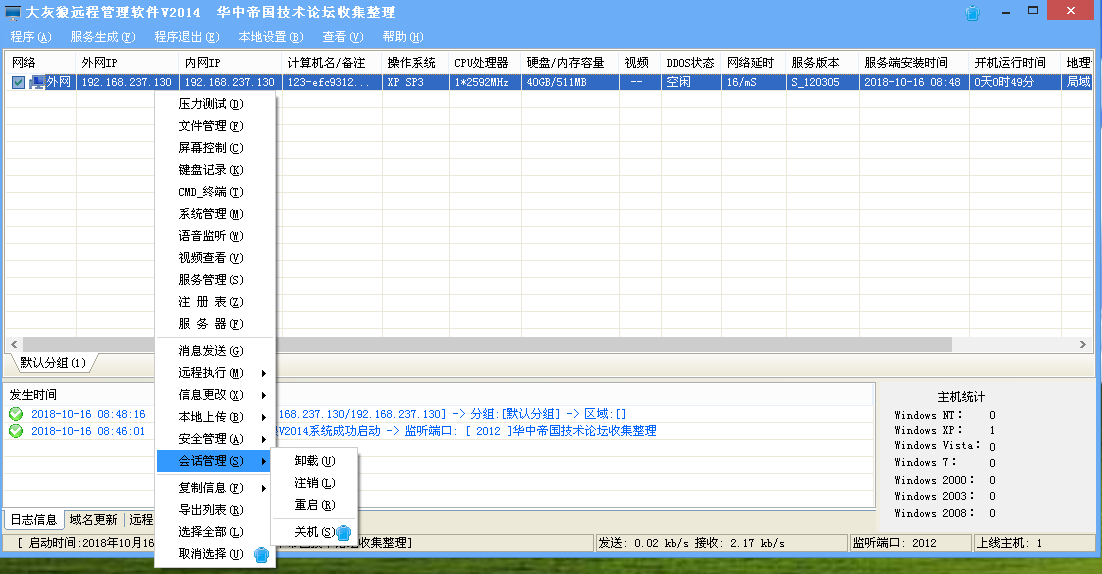Expand the 远程执行 submenu arrow

264,373
